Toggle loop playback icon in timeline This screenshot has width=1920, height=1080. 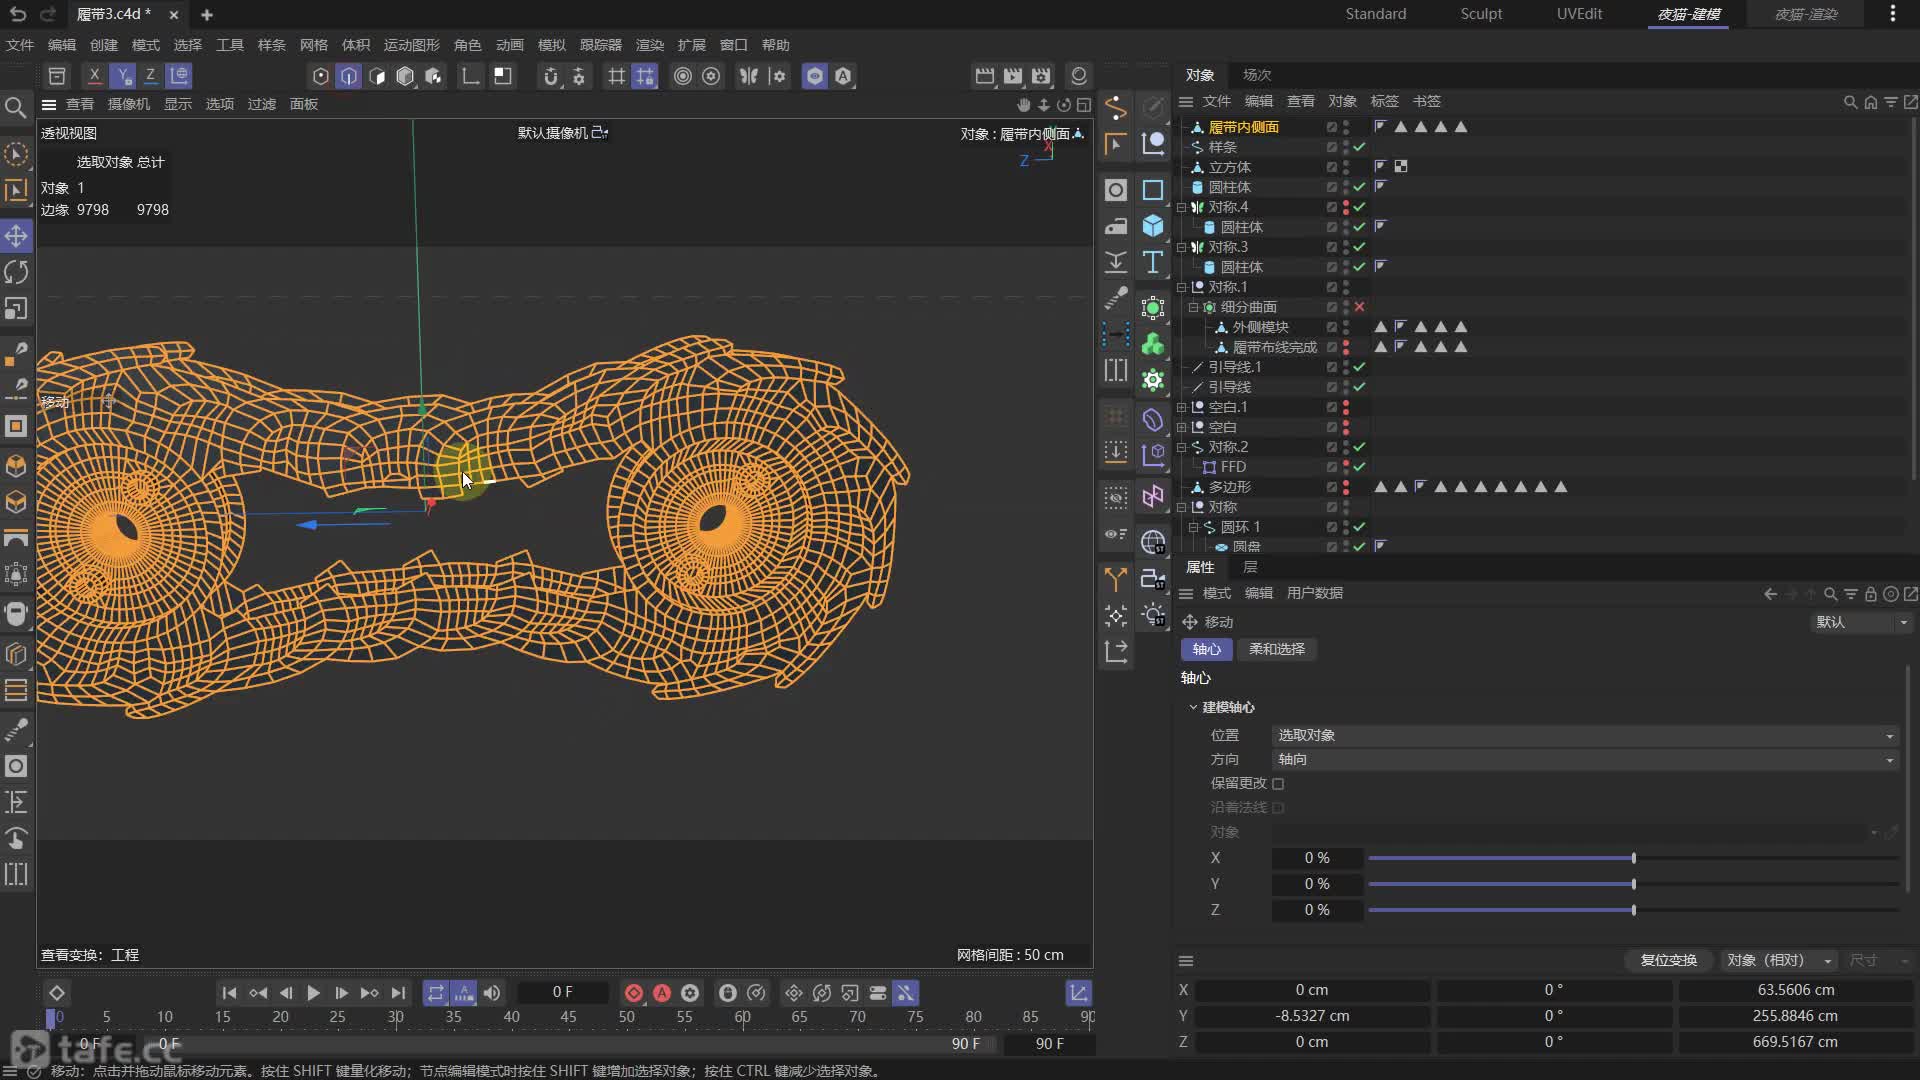(435, 993)
